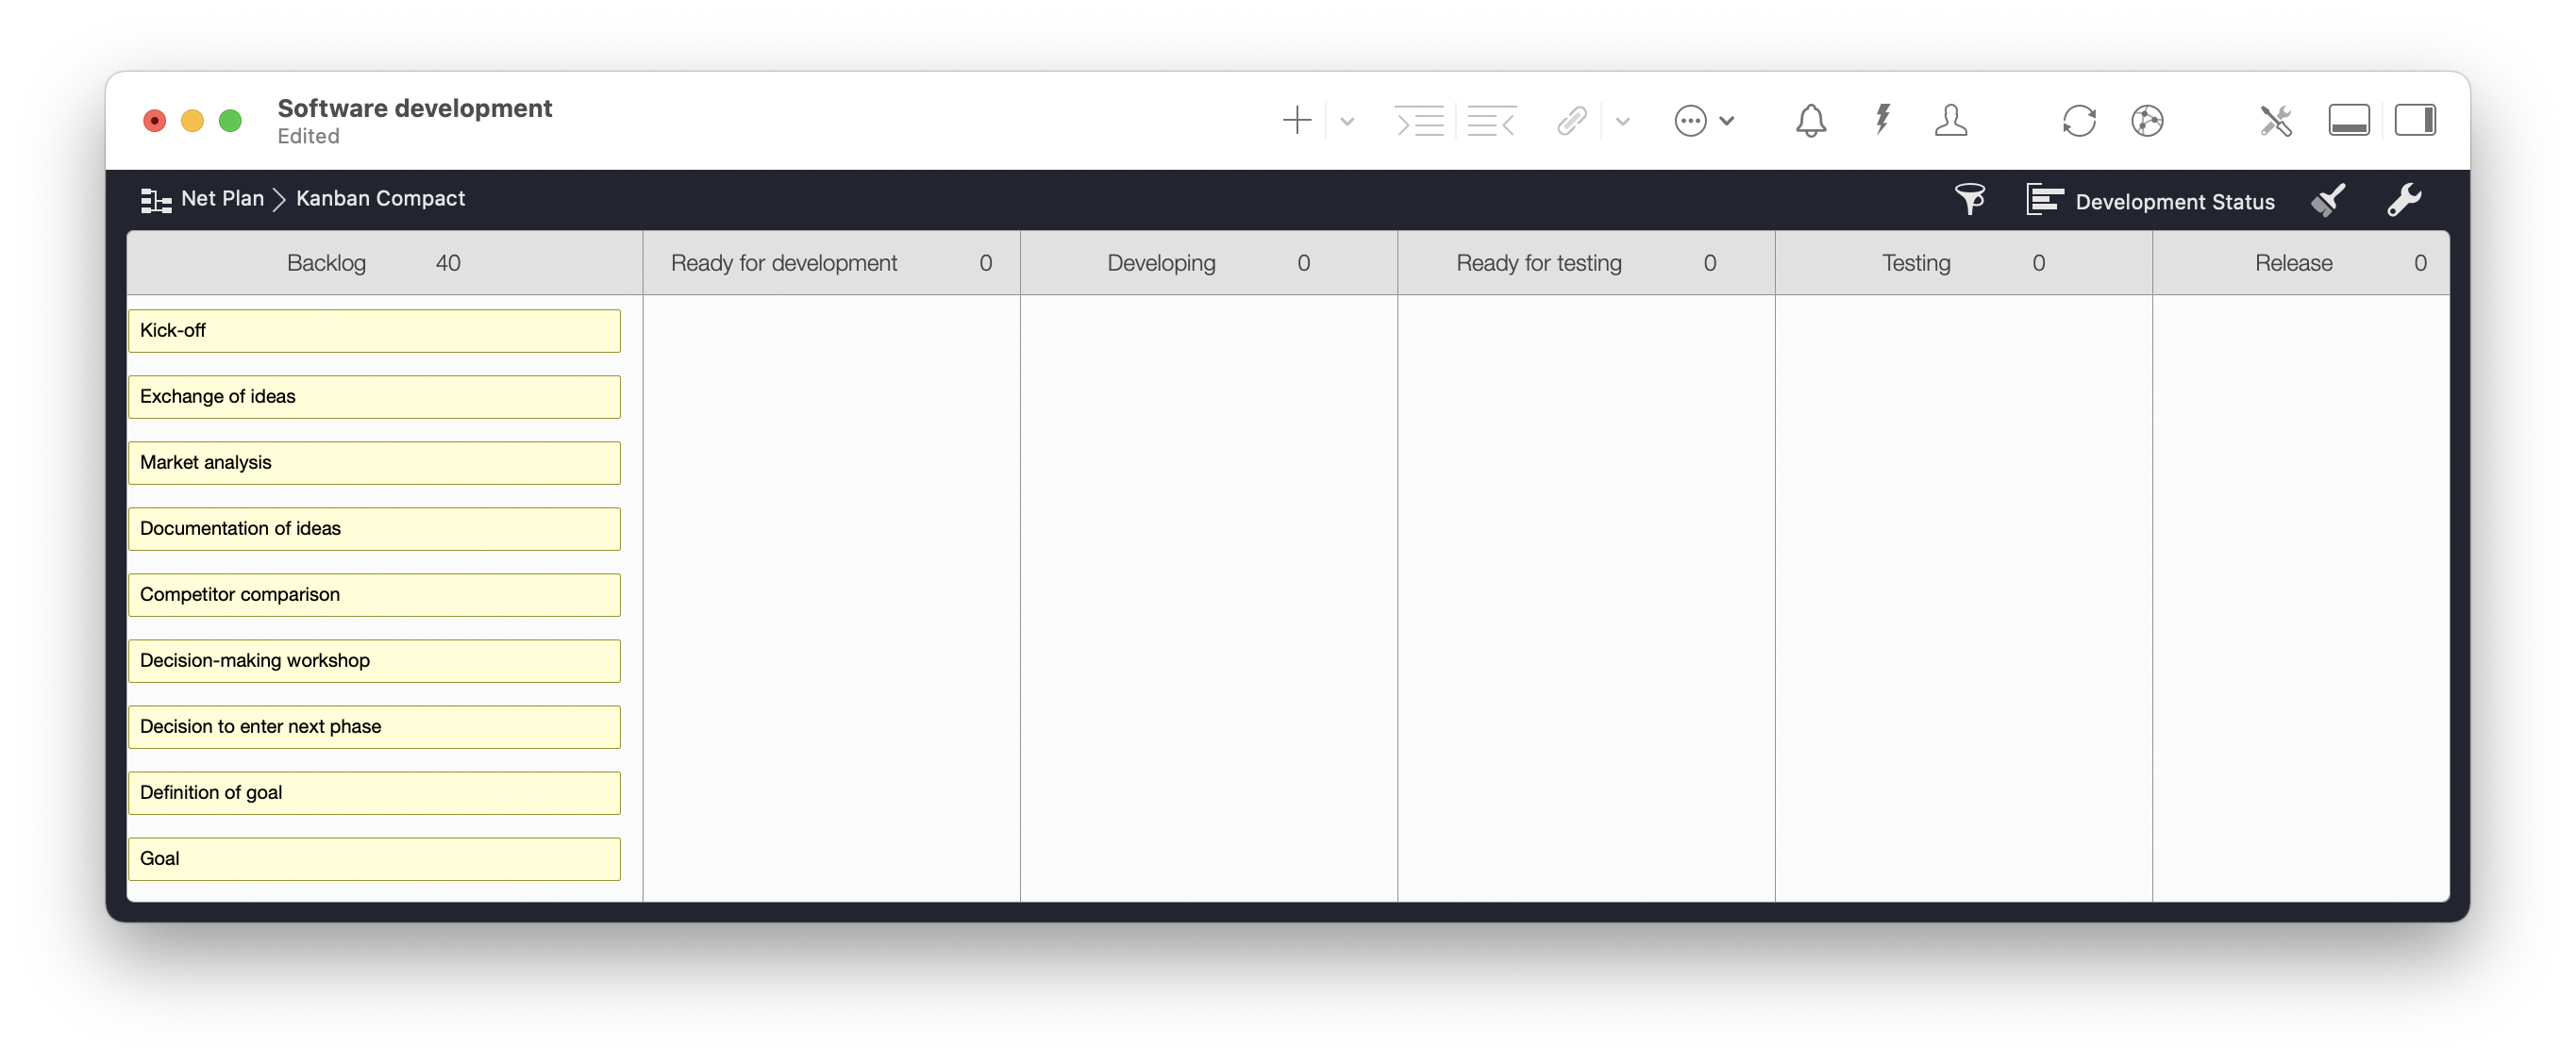This screenshot has height=1062, width=2576.
Task: Click the Backlog column header
Action: coord(384,263)
